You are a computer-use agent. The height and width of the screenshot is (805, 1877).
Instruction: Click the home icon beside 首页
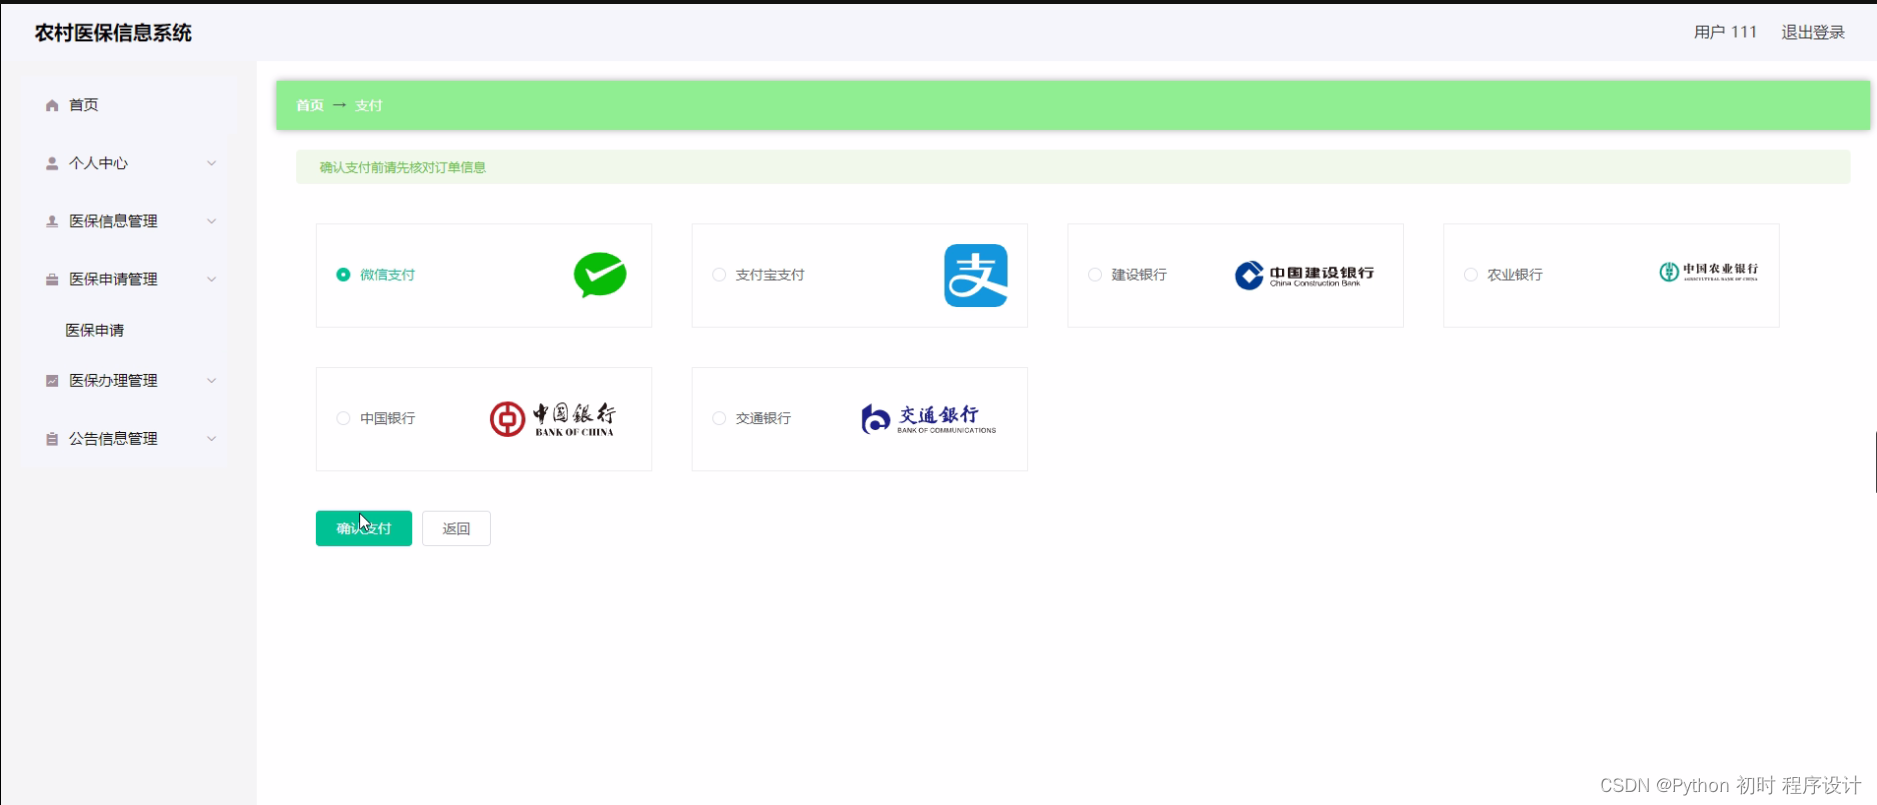click(x=52, y=105)
